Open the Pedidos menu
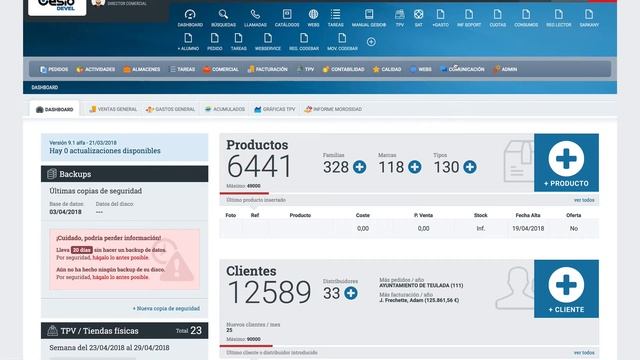640x360 pixels. [x=54, y=69]
